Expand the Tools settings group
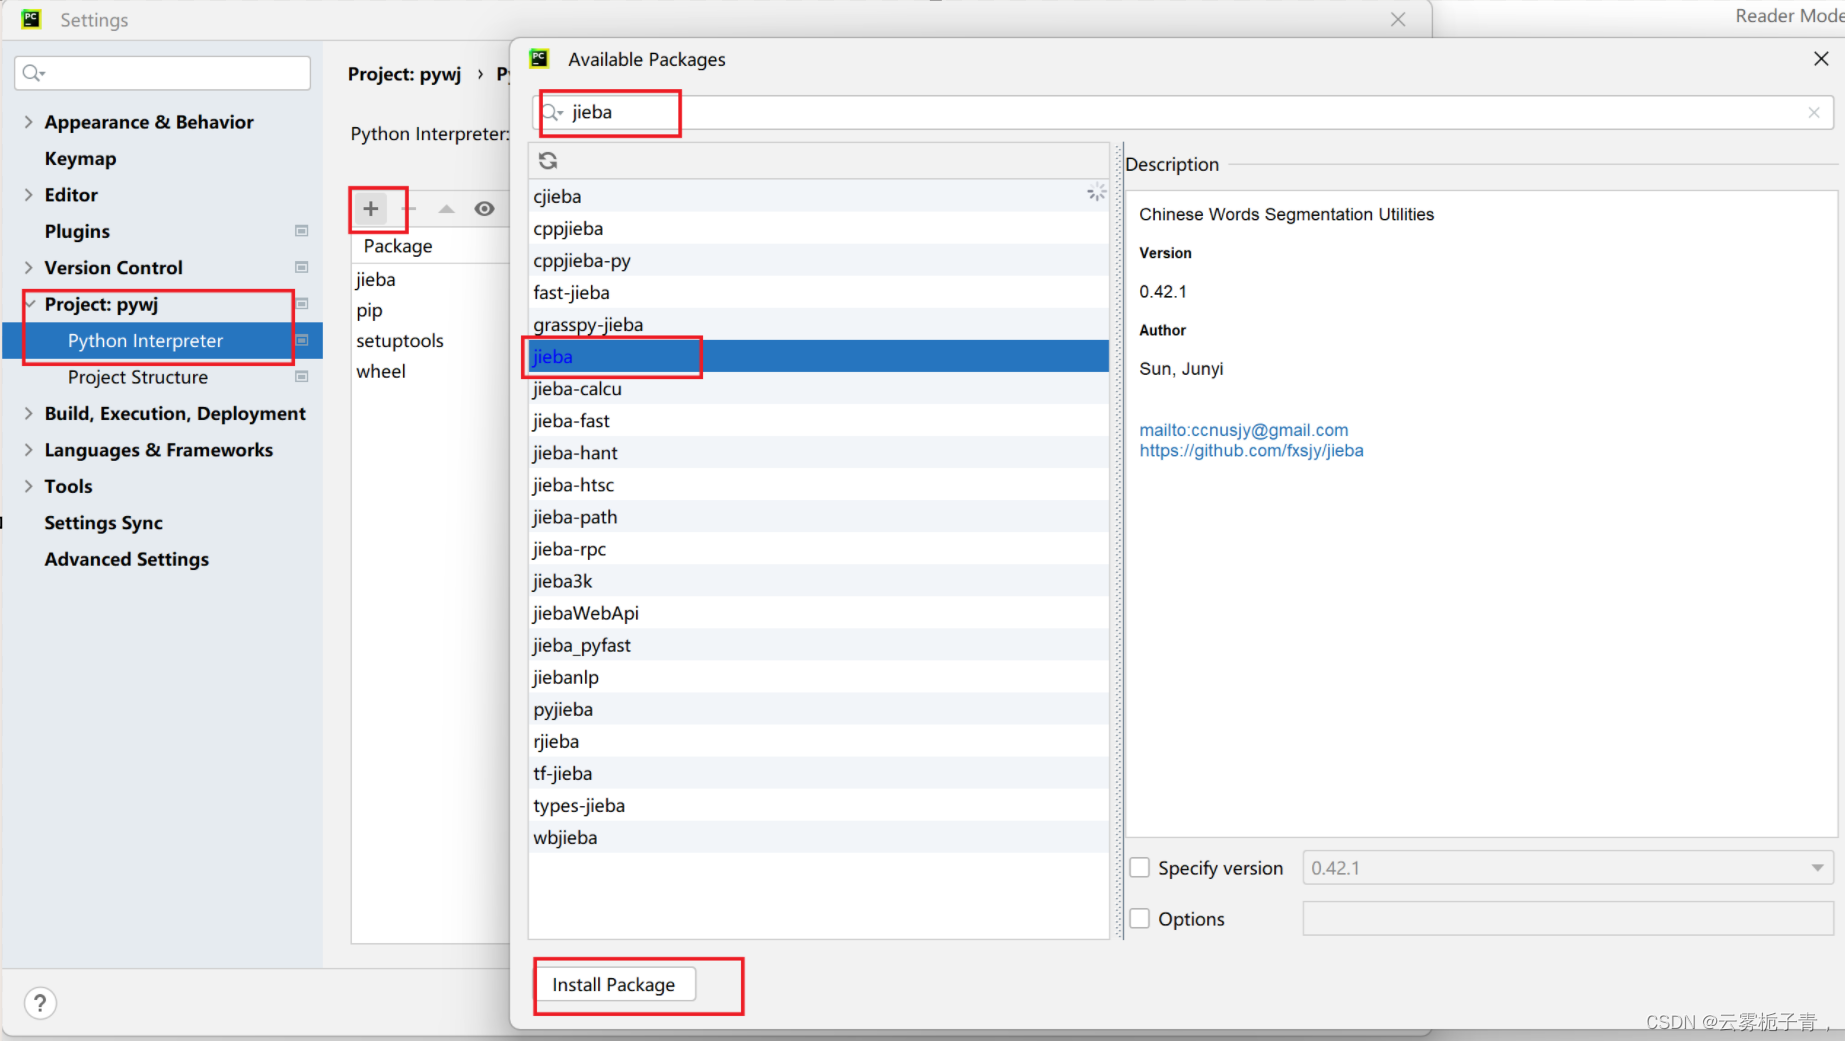 [x=28, y=486]
